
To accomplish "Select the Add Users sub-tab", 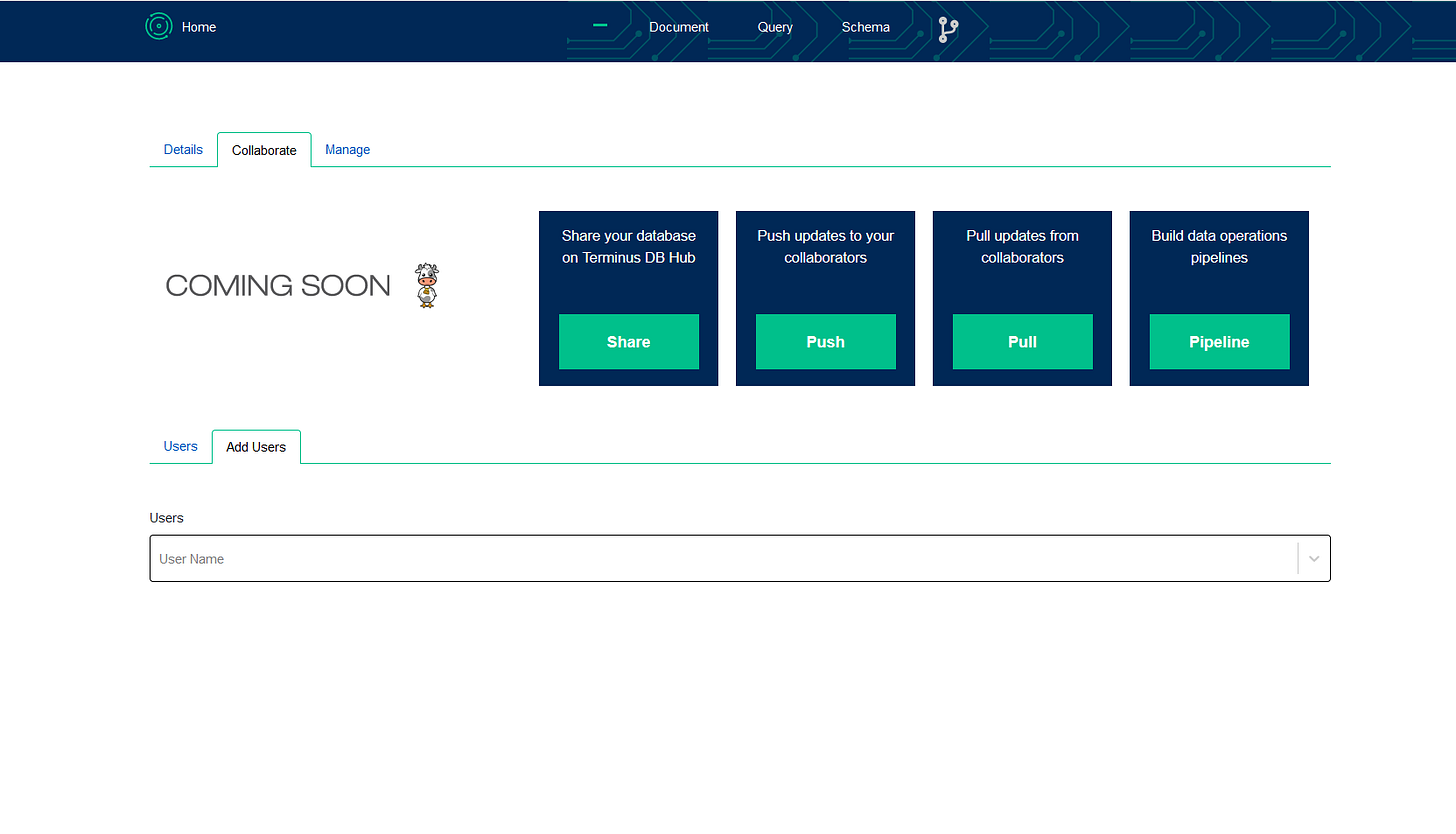I will 256,447.
